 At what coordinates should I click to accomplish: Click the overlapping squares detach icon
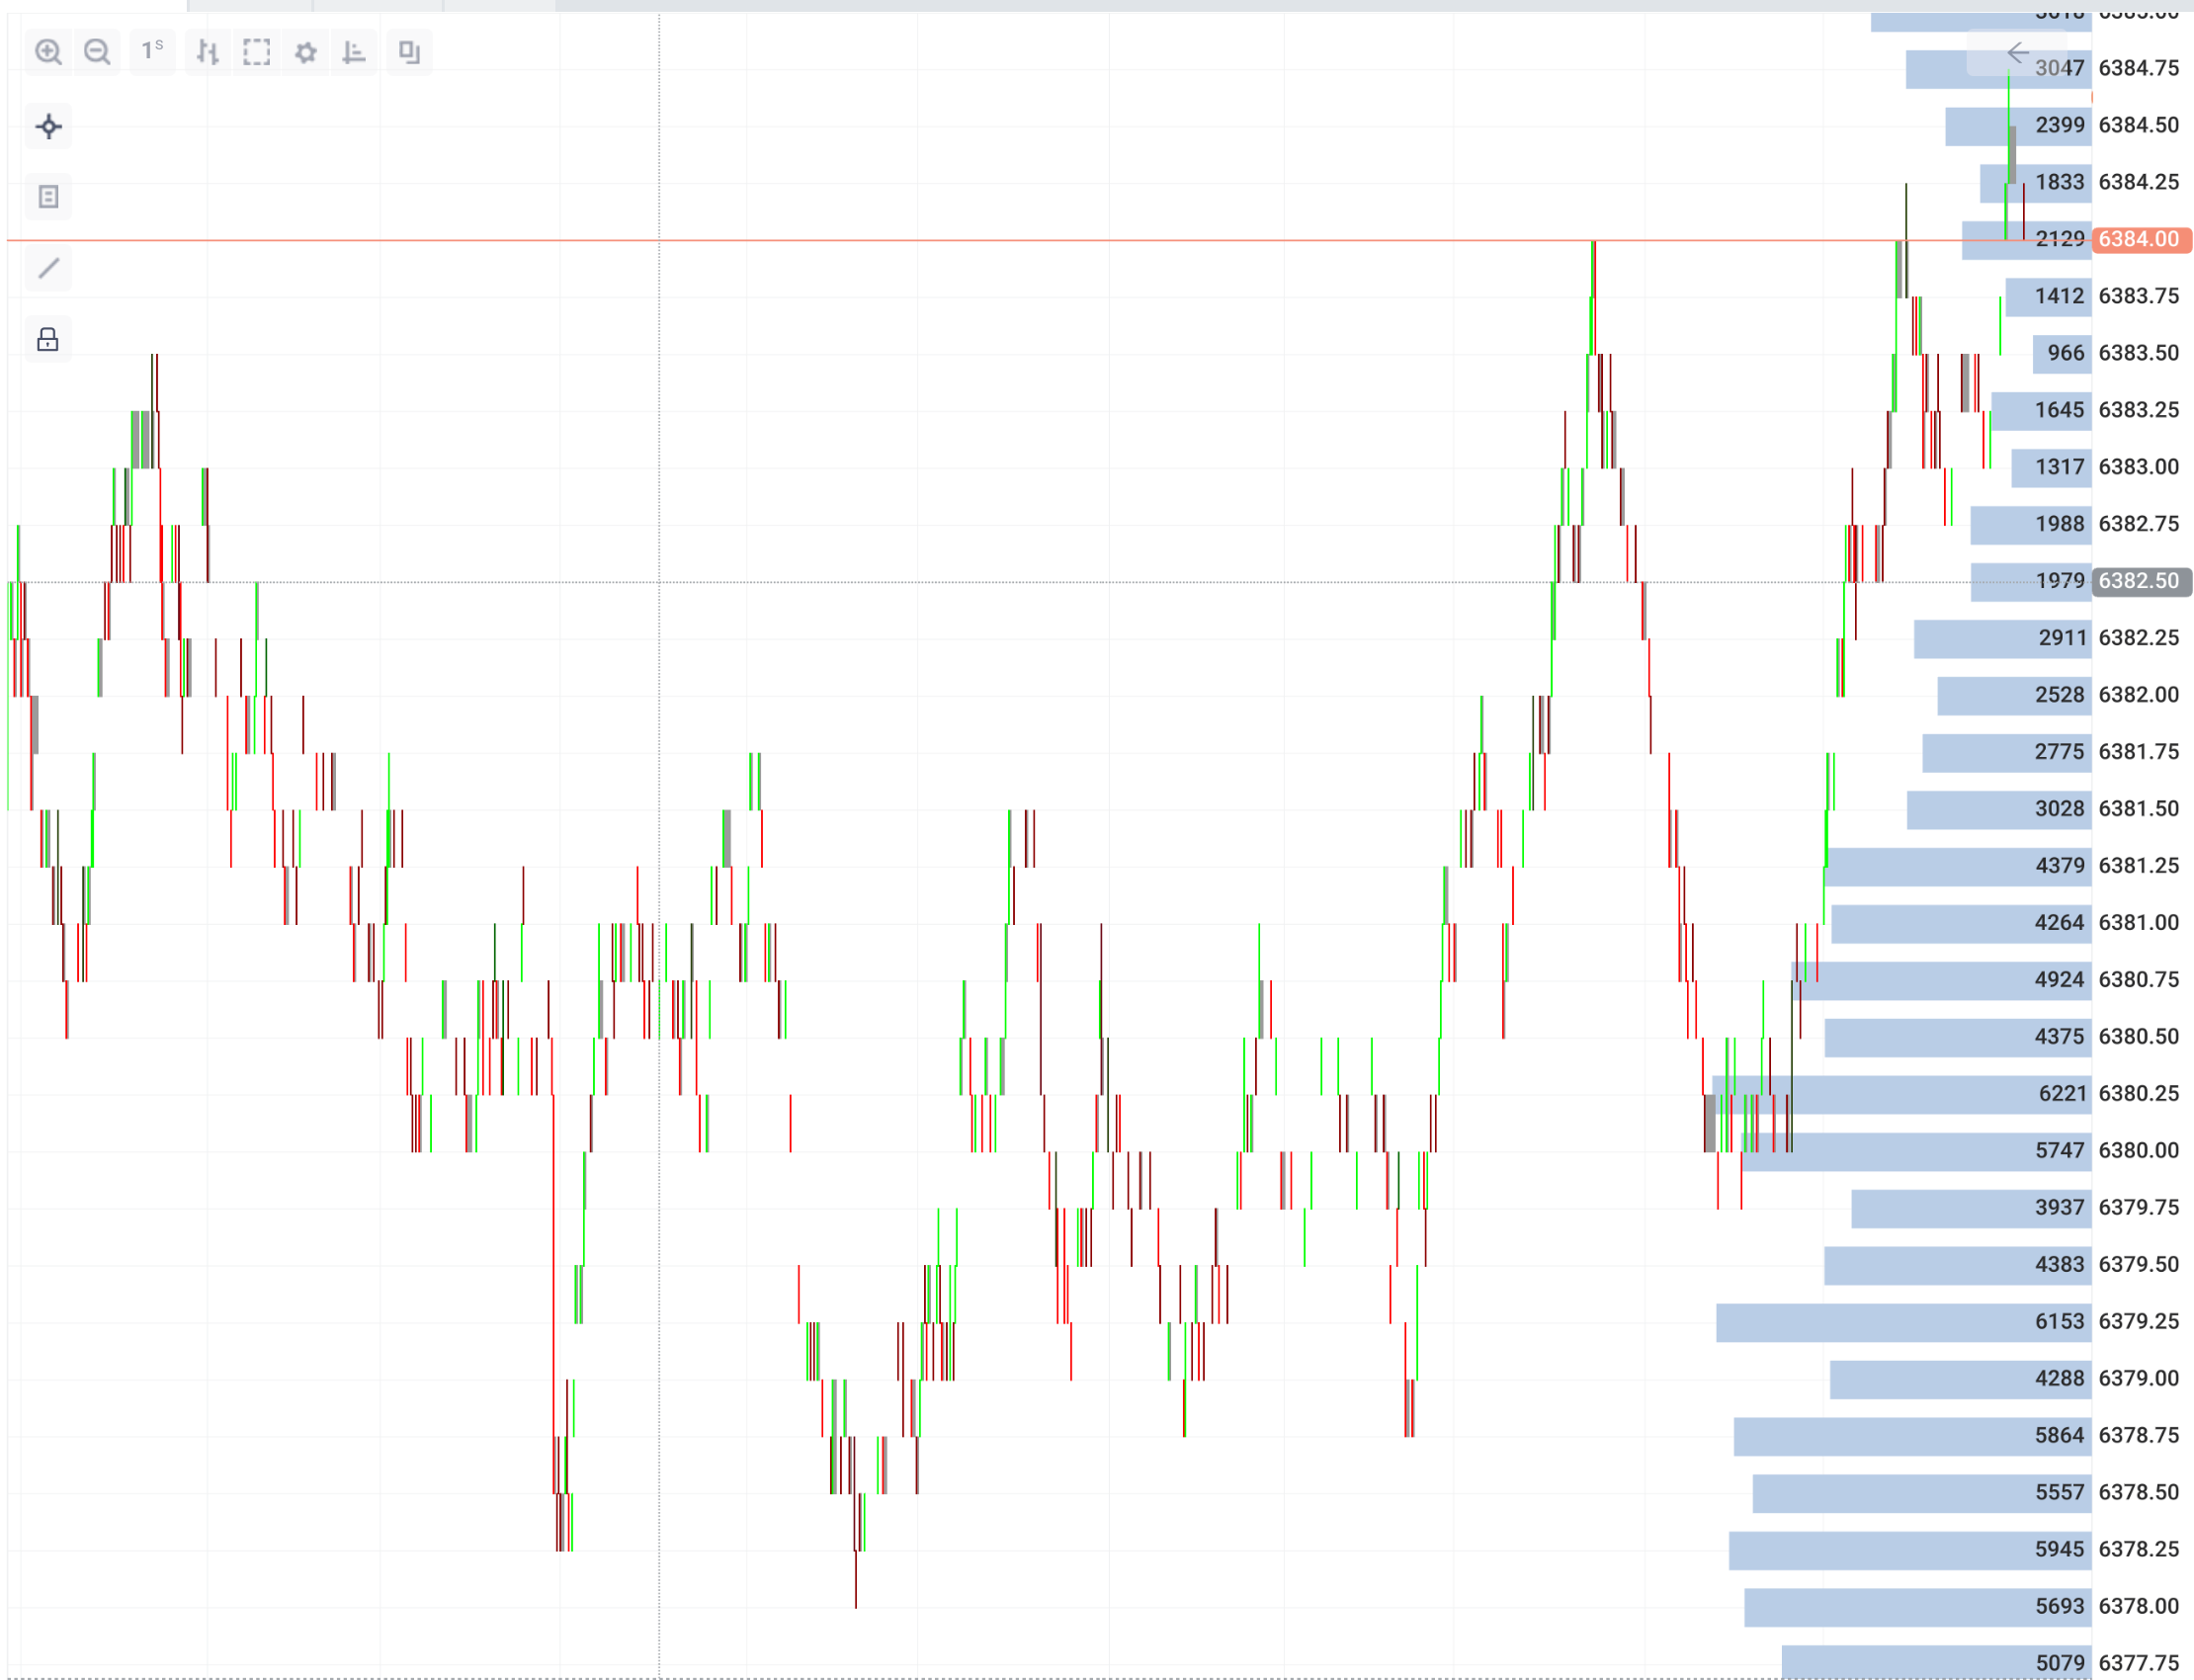409,52
